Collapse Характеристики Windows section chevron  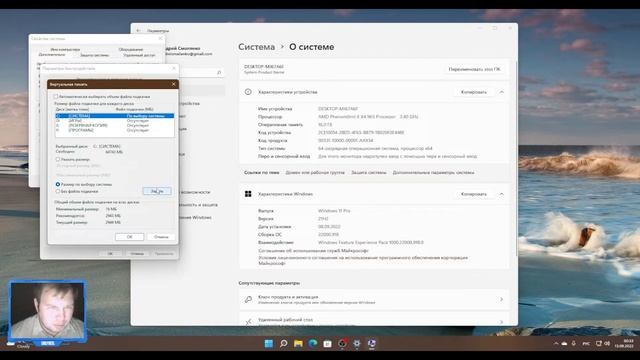coord(502,194)
